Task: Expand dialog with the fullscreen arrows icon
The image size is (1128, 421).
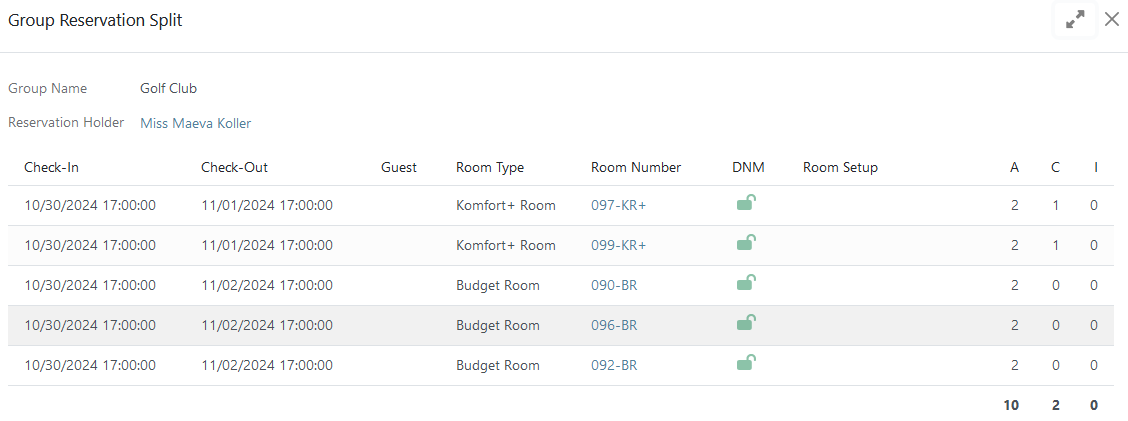Action: [1075, 19]
